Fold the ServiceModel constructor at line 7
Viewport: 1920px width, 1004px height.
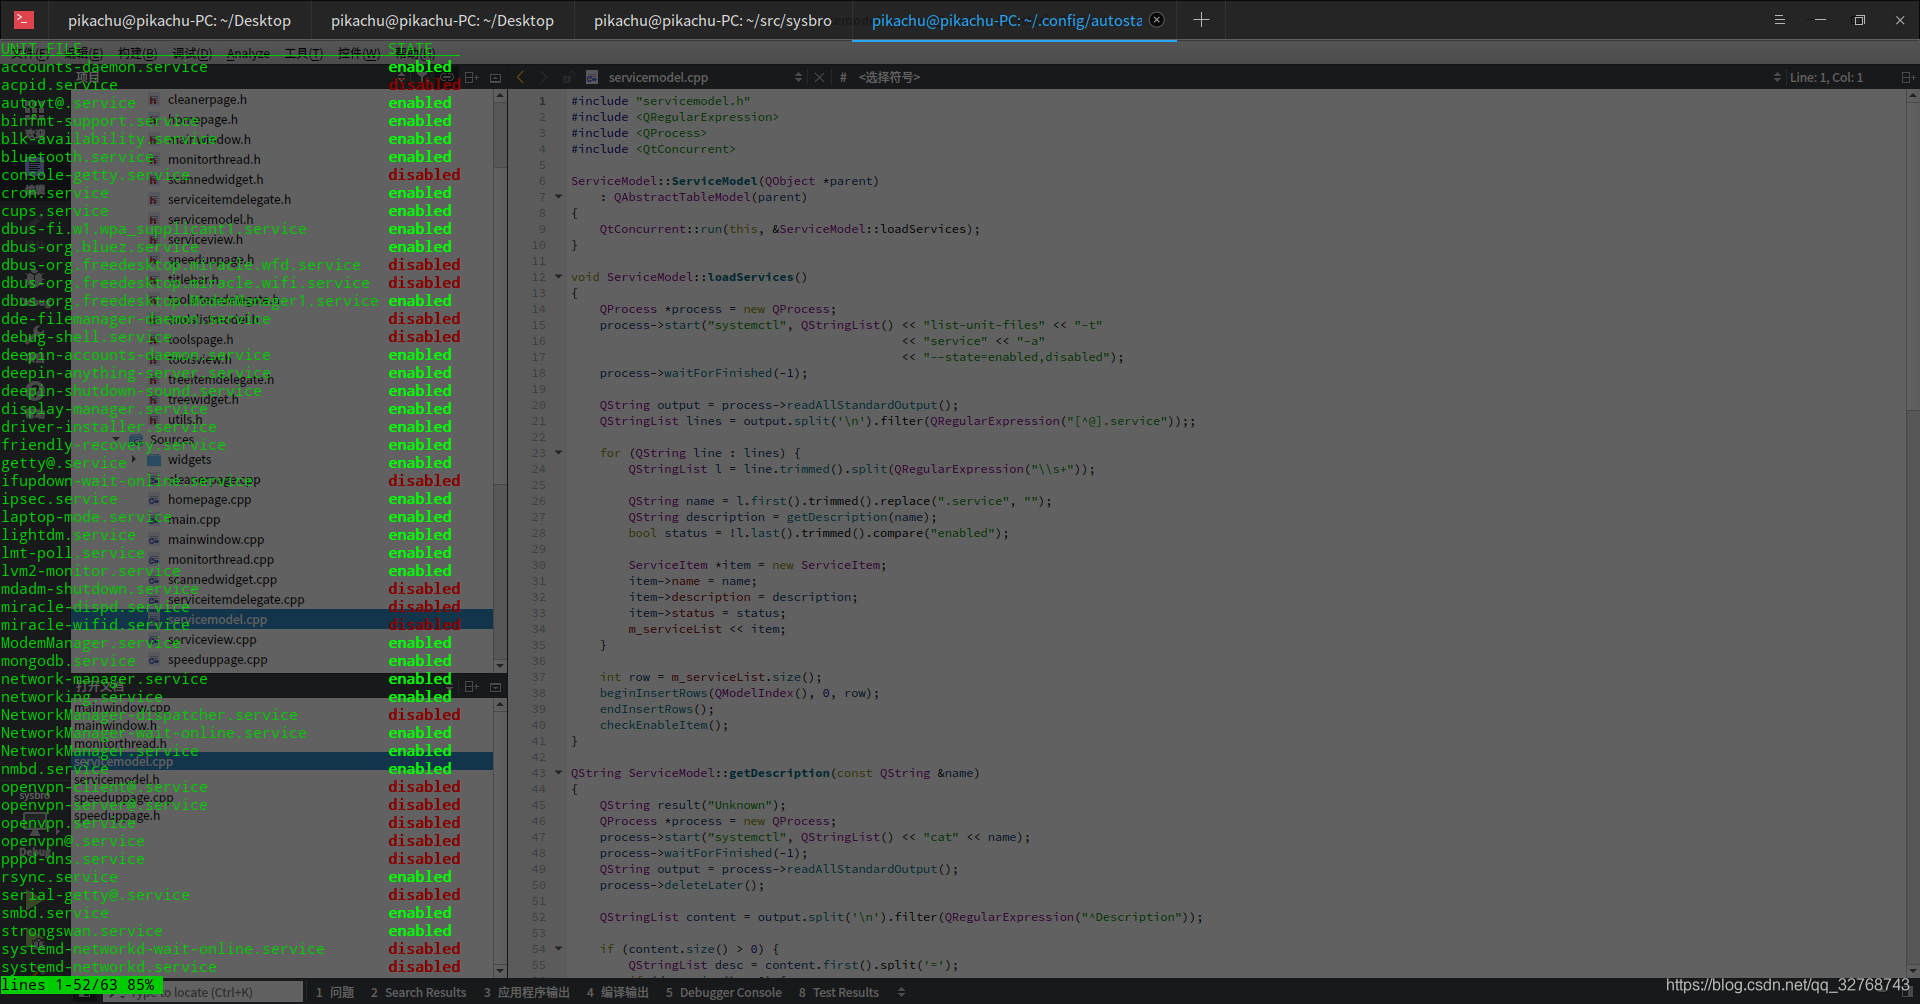(558, 196)
